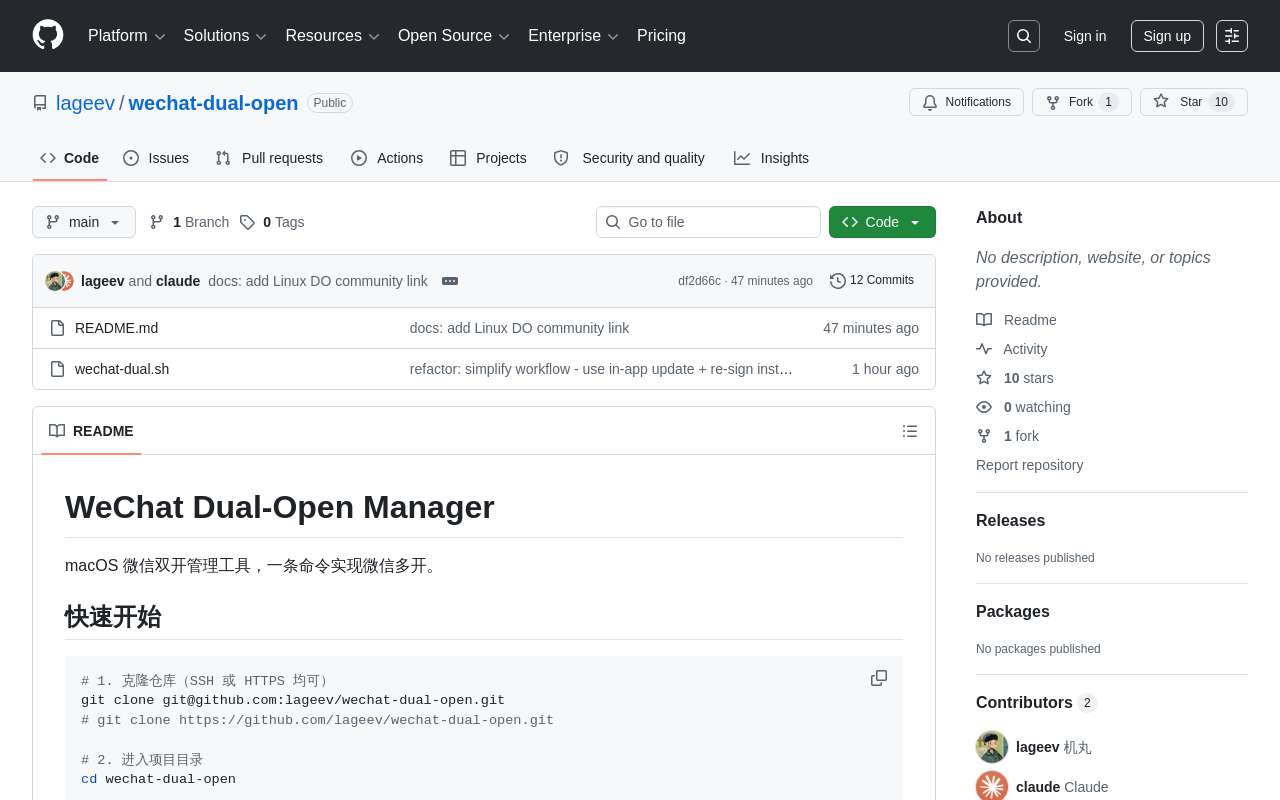
Task: Click the branch icon beside 1 Branch
Action: point(157,222)
